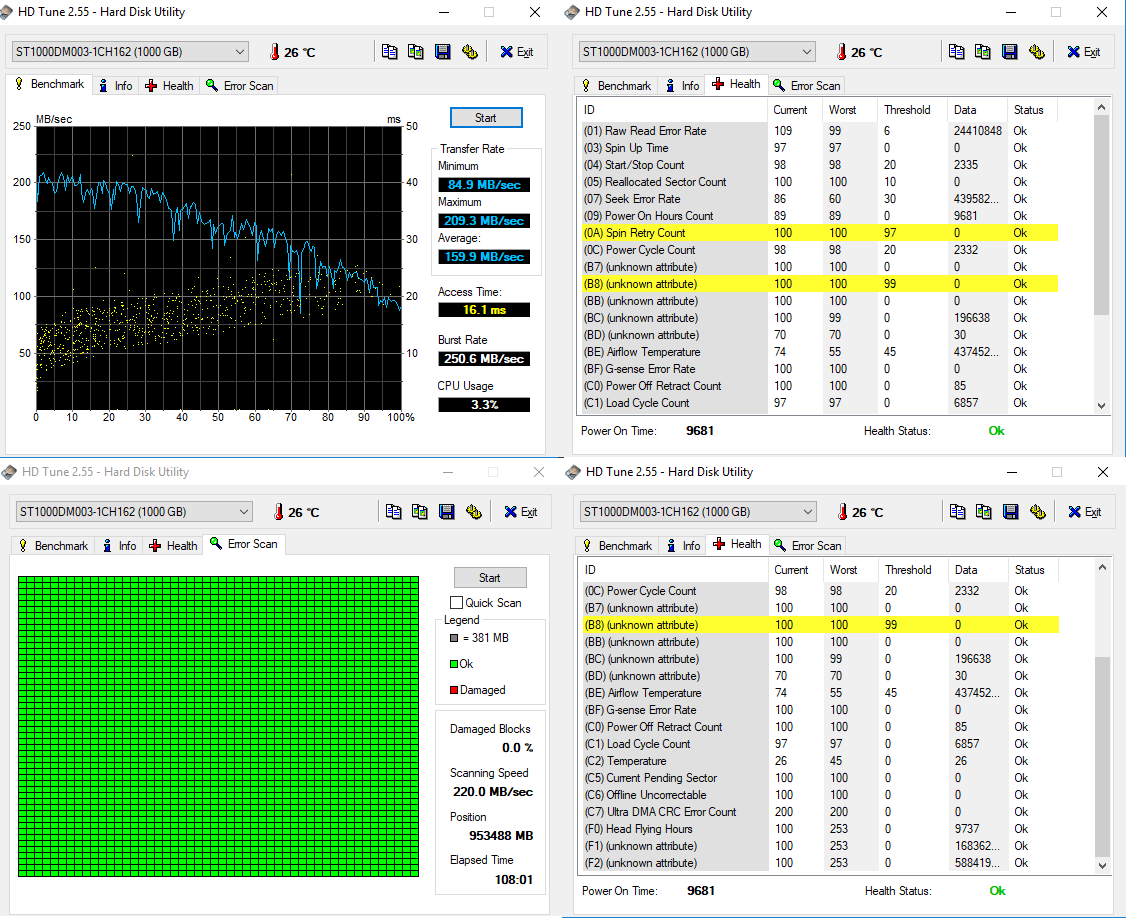Open Options icon in the Benchmark window toolbar
The height and width of the screenshot is (918, 1127).
pos(469,52)
